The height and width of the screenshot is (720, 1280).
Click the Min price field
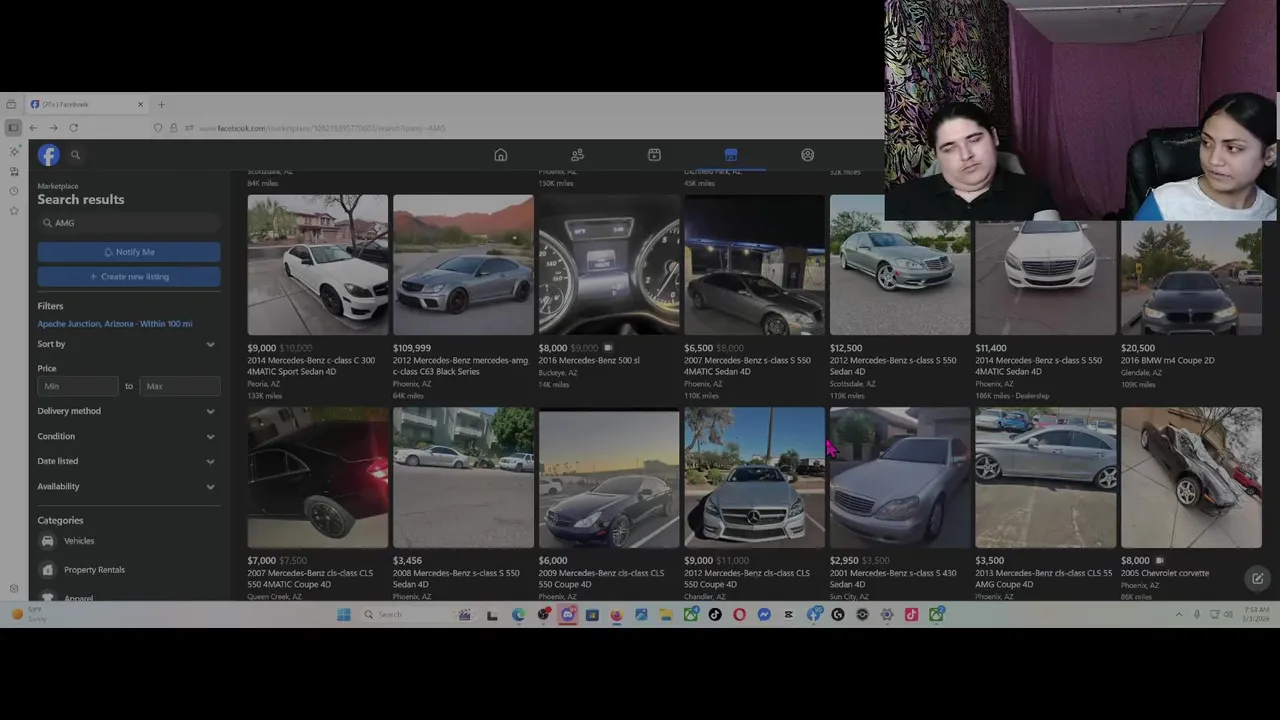(78, 386)
